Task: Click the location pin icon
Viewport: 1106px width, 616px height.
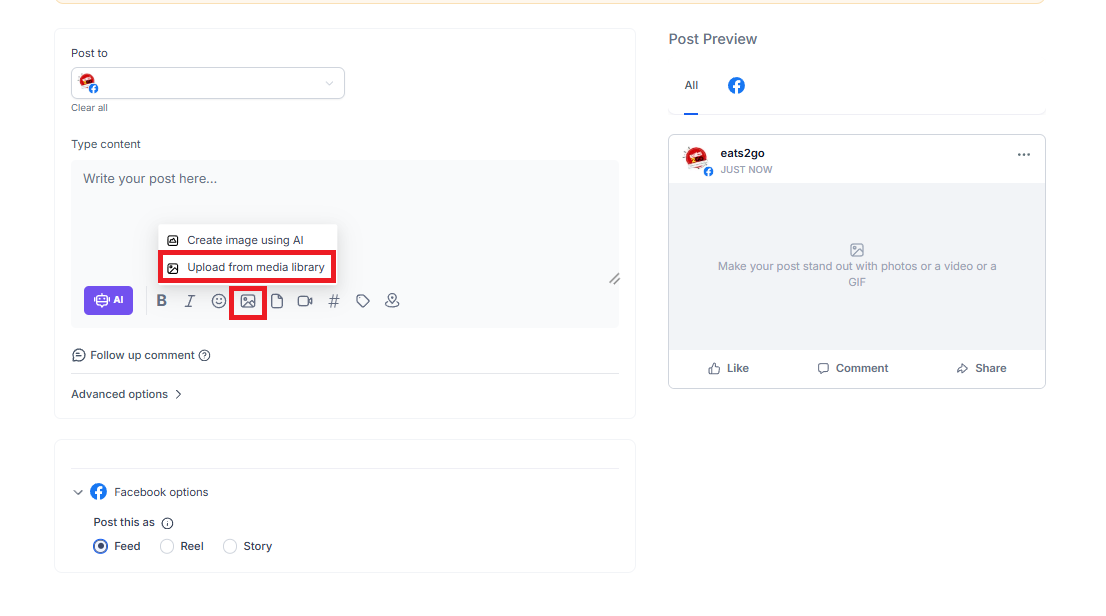Action: point(392,301)
